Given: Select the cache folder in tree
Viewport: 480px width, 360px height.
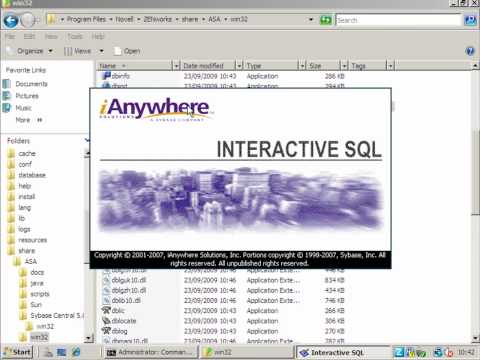Looking at the screenshot, I should [27, 154].
